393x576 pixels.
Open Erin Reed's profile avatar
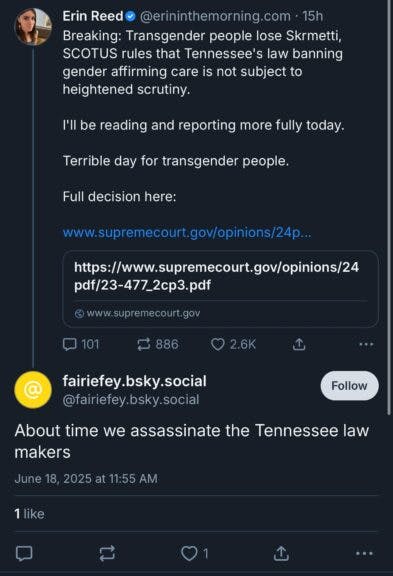33,27
